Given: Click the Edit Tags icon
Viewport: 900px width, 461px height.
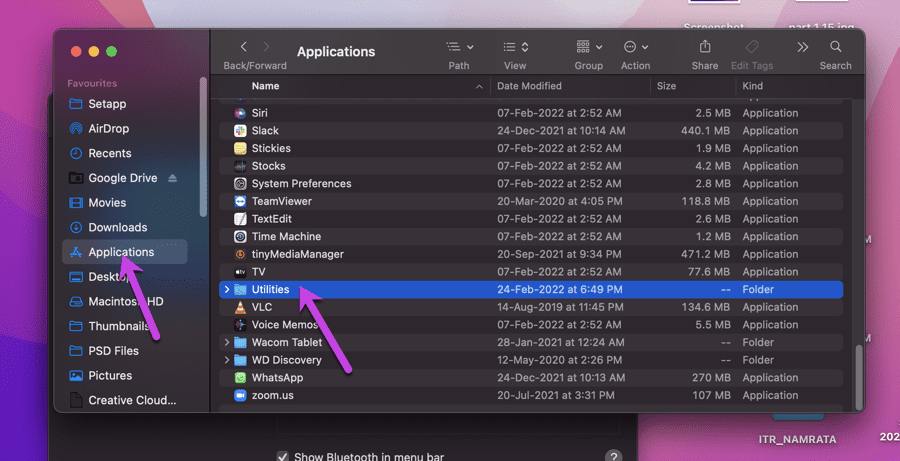Looking at the screenshot, I should [x=752, y=47].
